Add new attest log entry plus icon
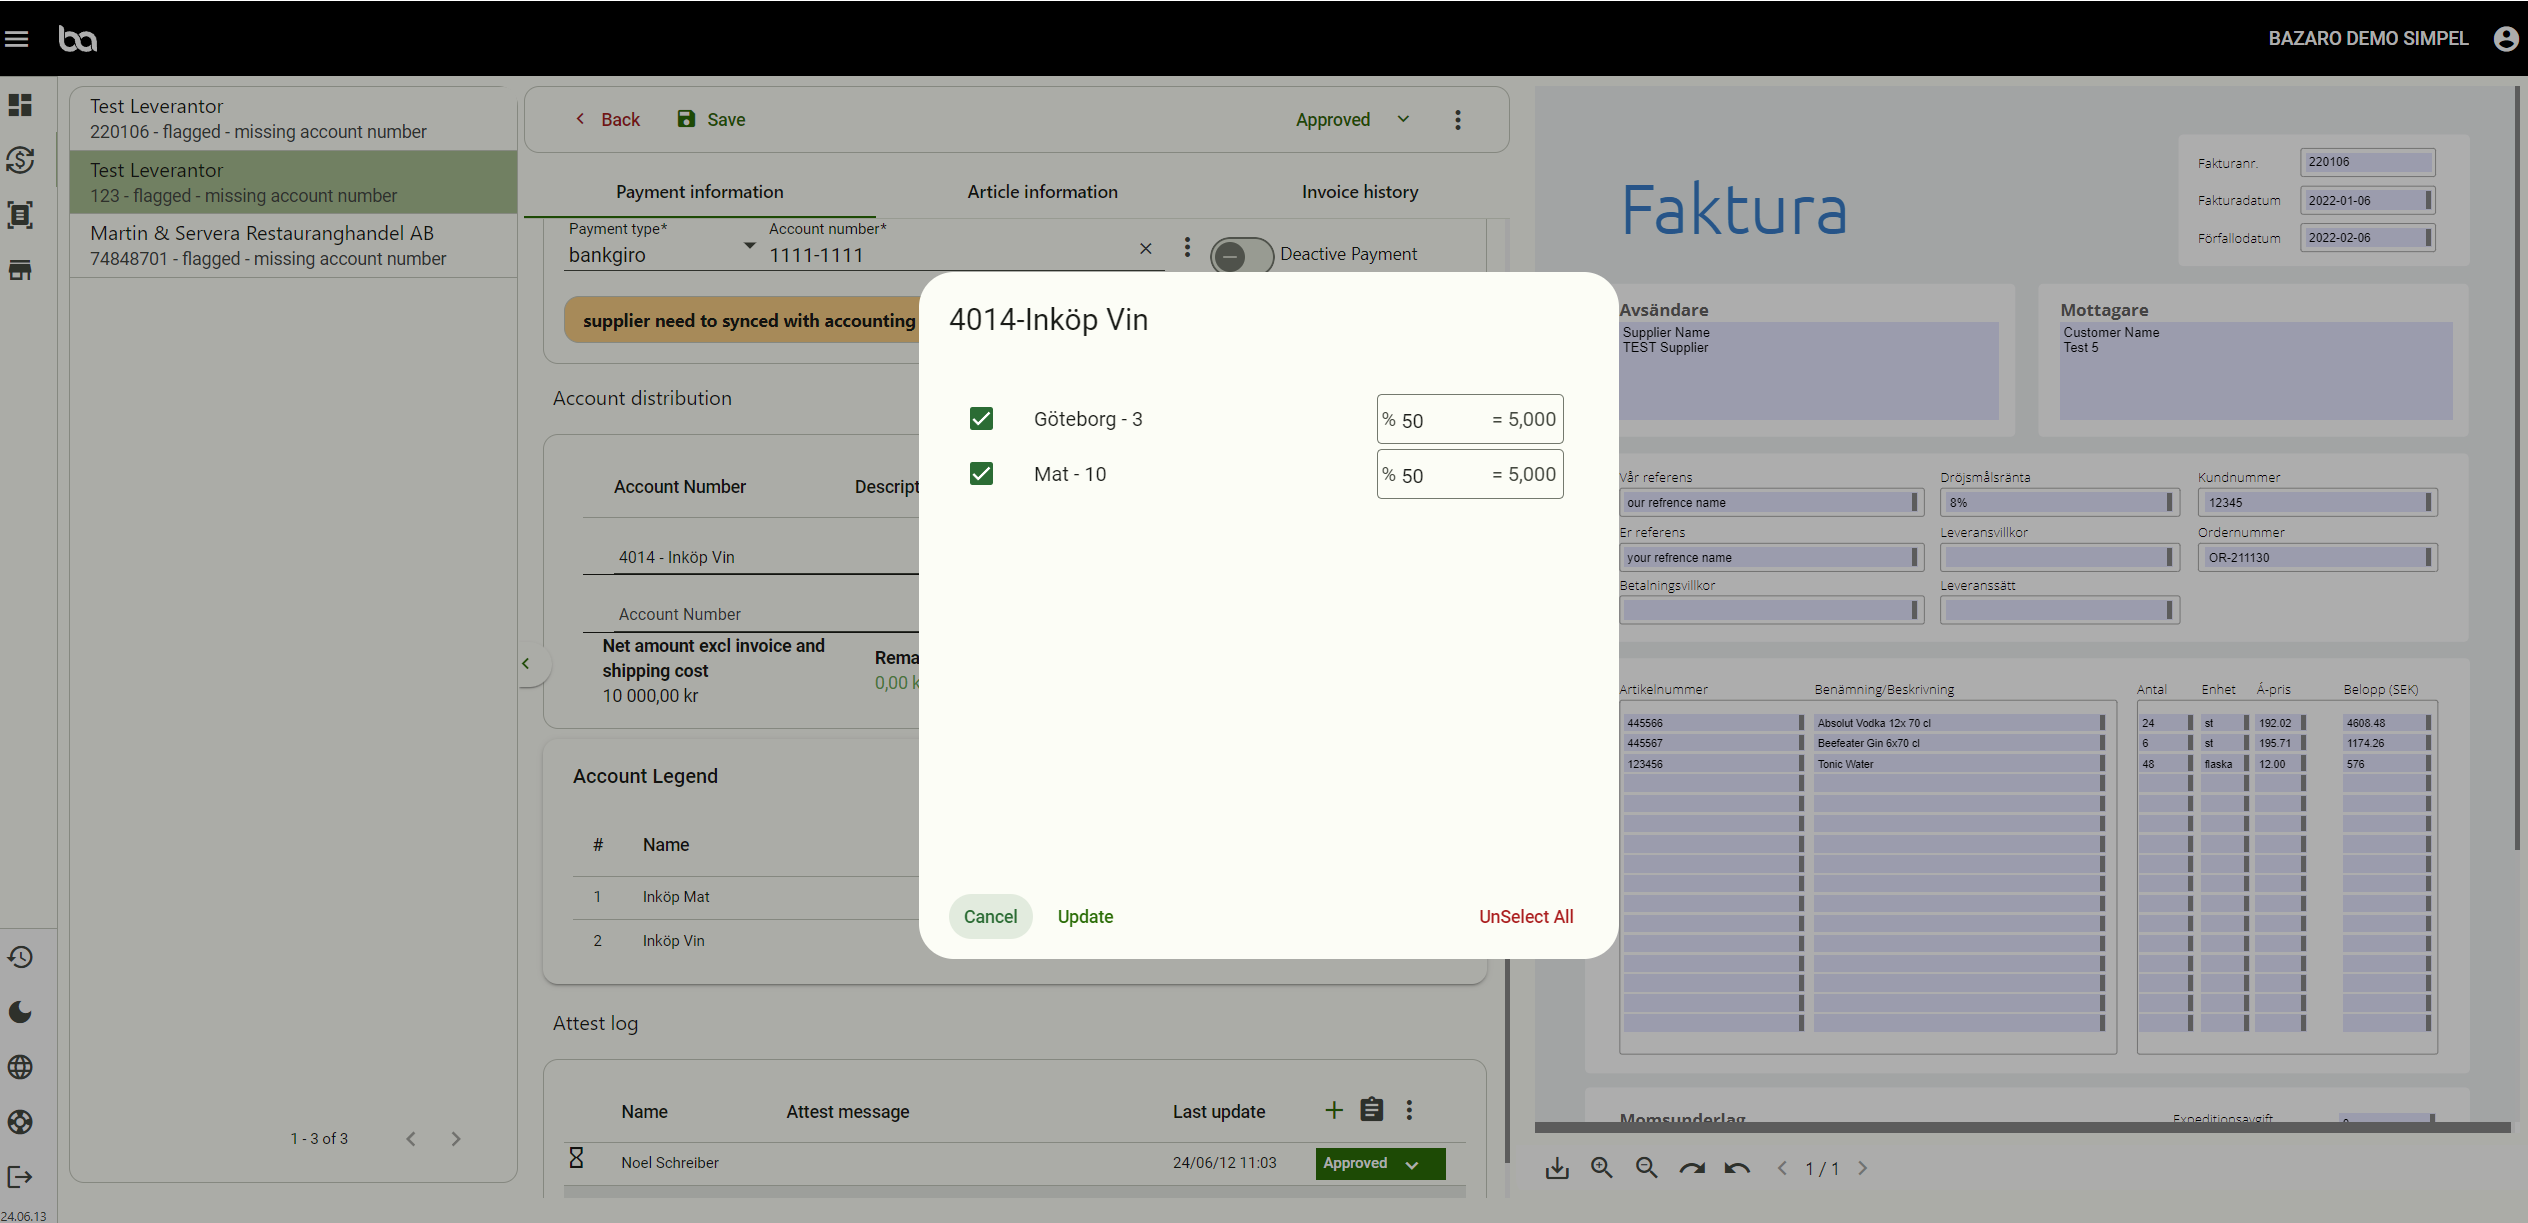 [1333, 1110]
